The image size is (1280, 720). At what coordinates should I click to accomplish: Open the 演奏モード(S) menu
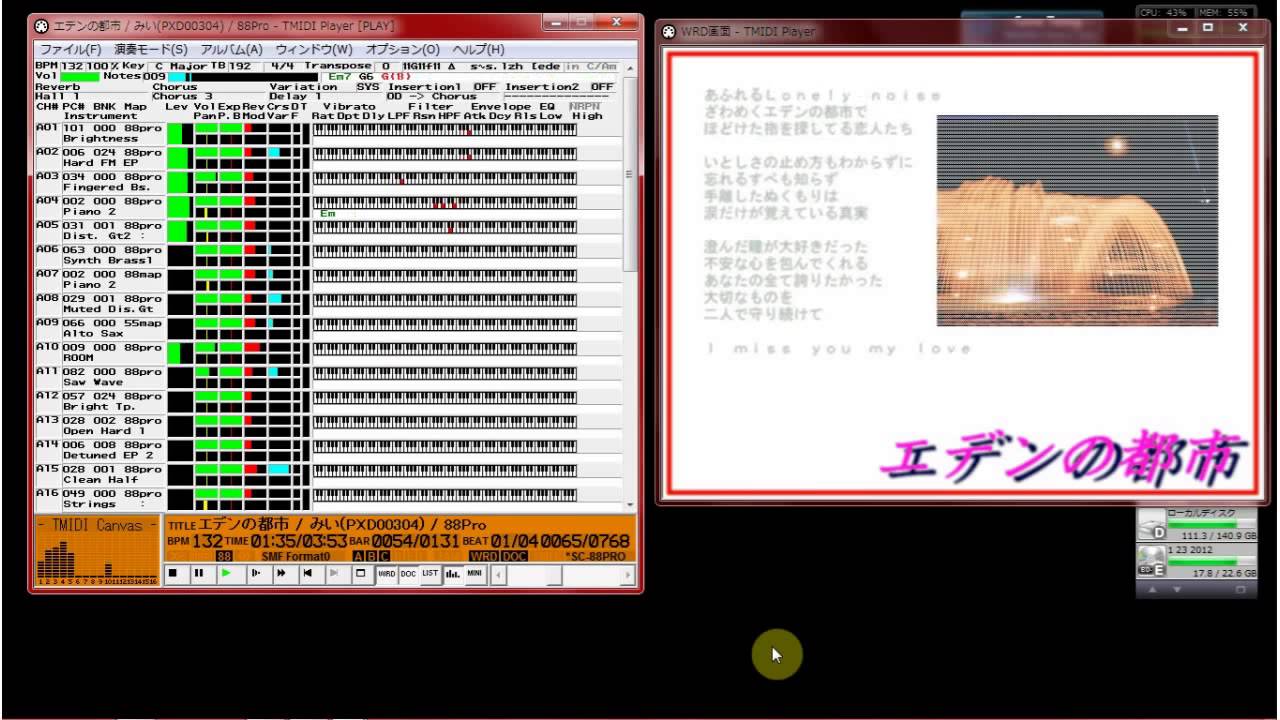point(150,49)
